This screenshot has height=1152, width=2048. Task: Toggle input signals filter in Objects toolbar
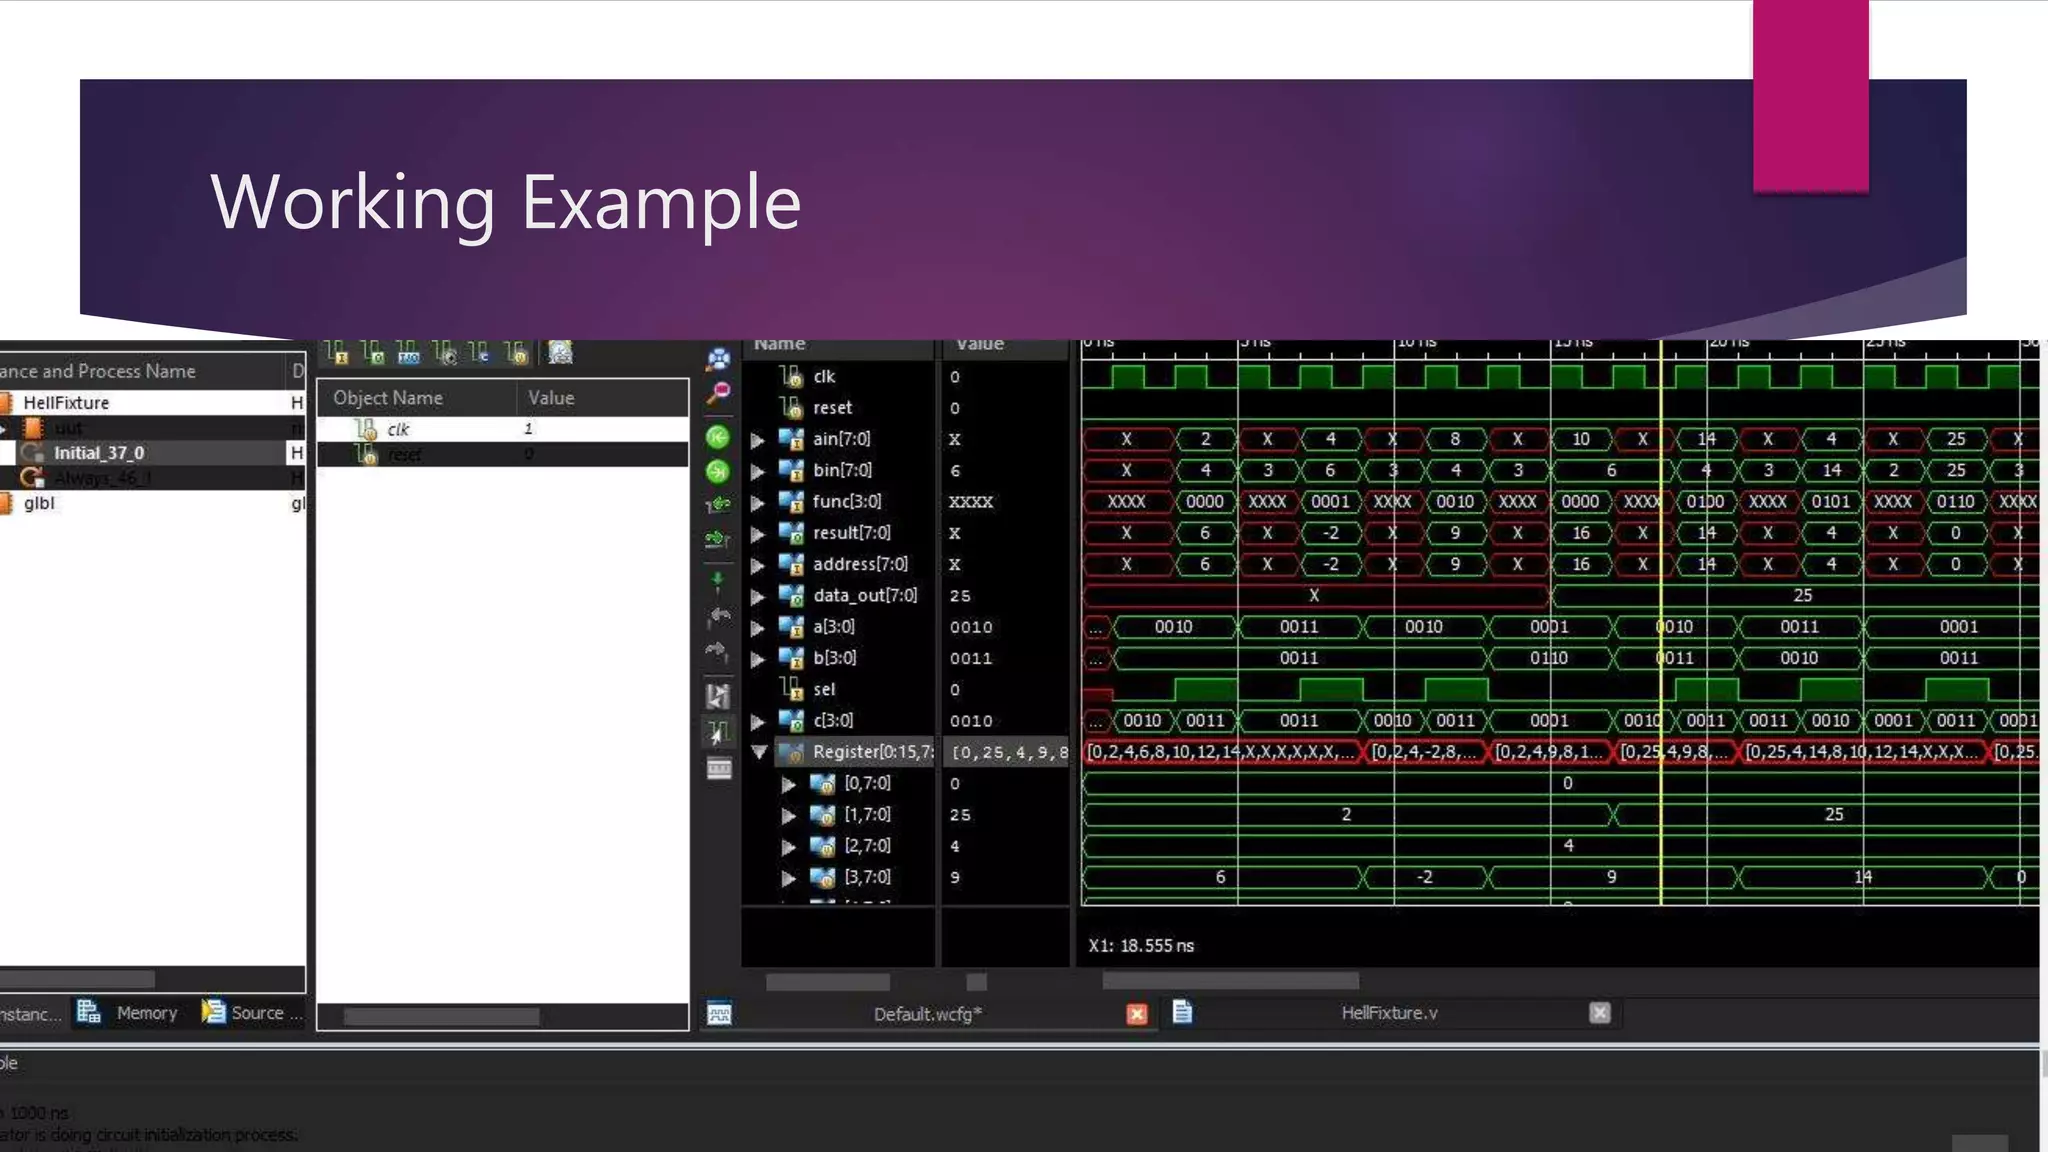336,353
